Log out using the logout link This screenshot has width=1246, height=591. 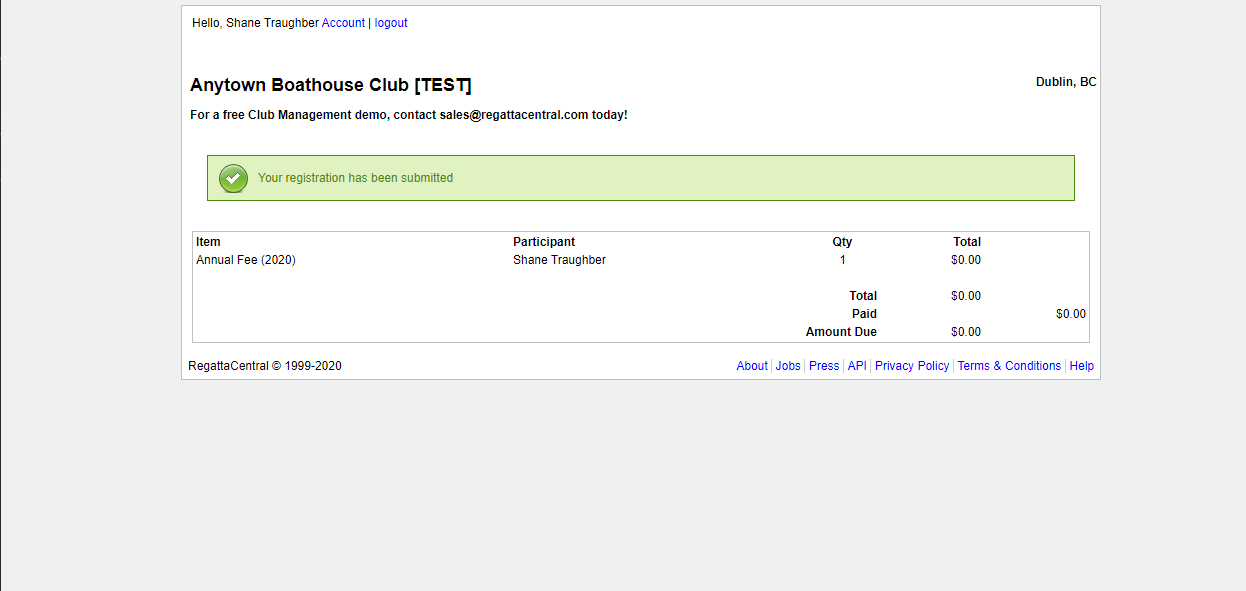[391, 23]
